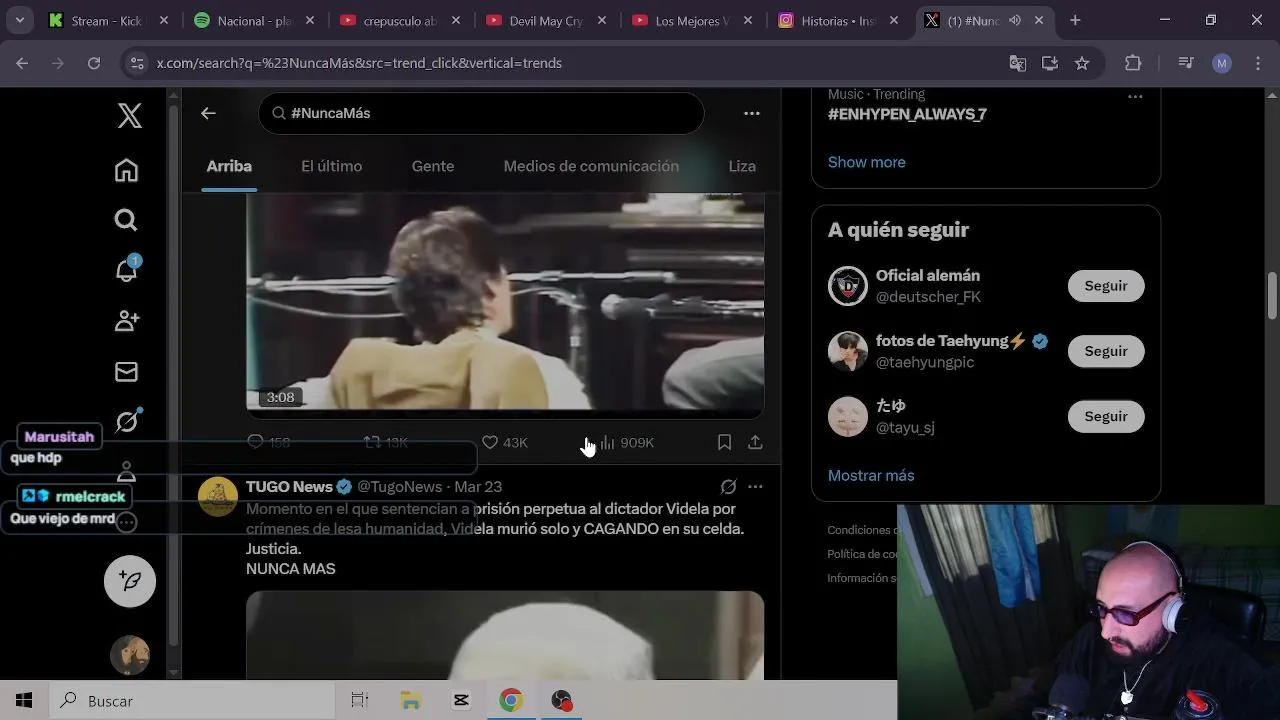Go back with the search arrow
Screen dimensions: 1280x720
coord(208,113)
